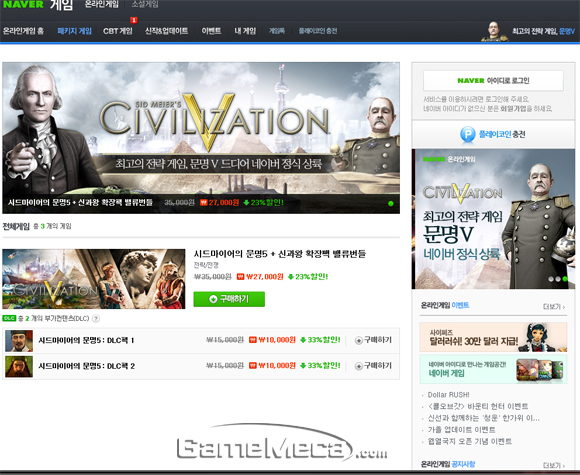Open the 네이버 게임 mint banner
Screen dimensions: 580x475
(493, 369)
